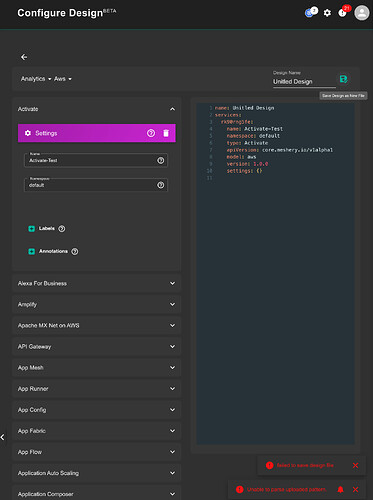The height and width of the screenshot is (500, 373).
Task: Click YAML line 'model: aws'
Action: [x=241, y=157]
